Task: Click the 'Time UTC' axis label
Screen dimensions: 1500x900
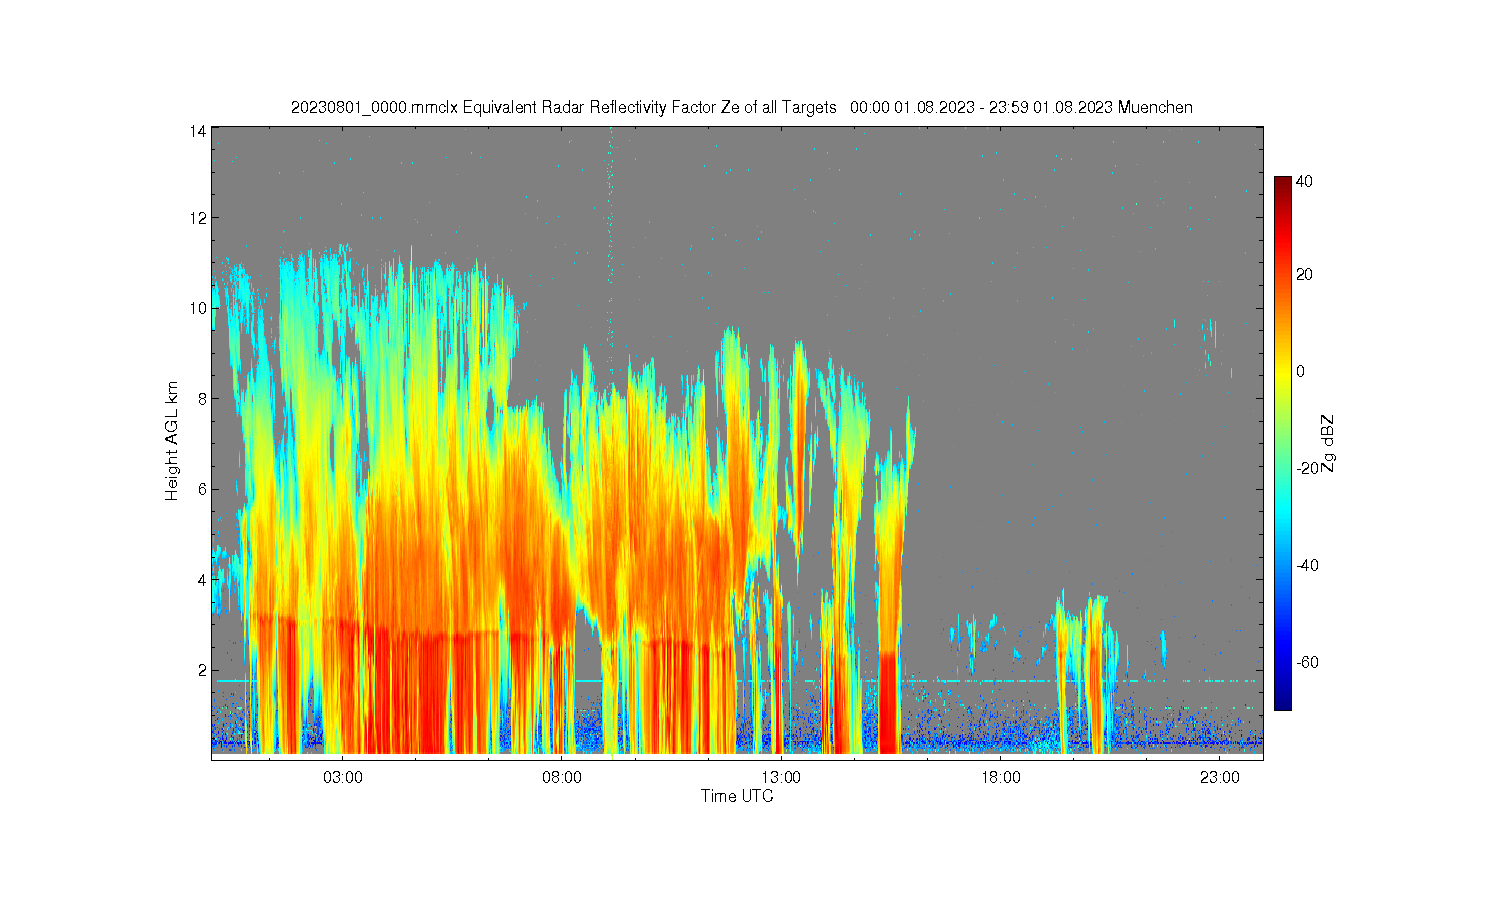Action: [737, 797]
